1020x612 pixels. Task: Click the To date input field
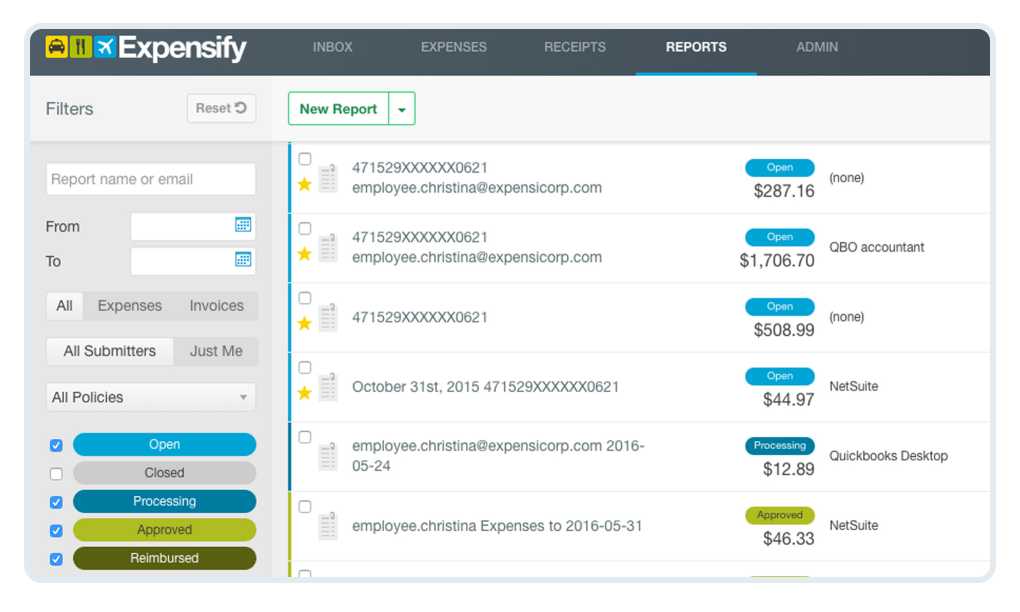[193, 261]
